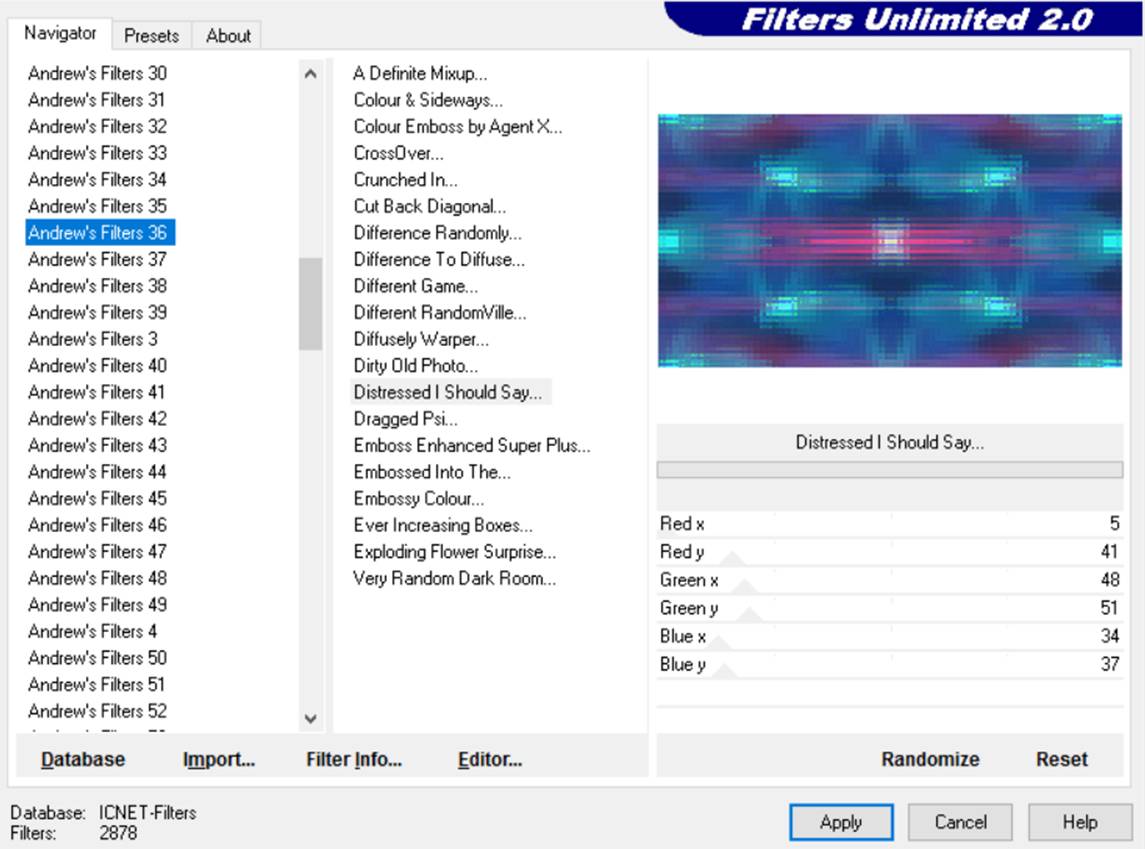Image resolution: width=1145 pixels, height=849 pixels.
Task: Select Andrew's Filters 50 category
Action: coord(97,658)
